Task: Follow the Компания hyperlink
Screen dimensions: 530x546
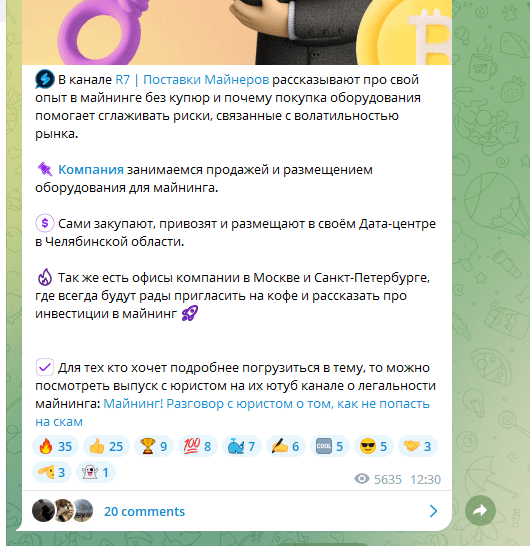Action: click(x=91, y=170)
